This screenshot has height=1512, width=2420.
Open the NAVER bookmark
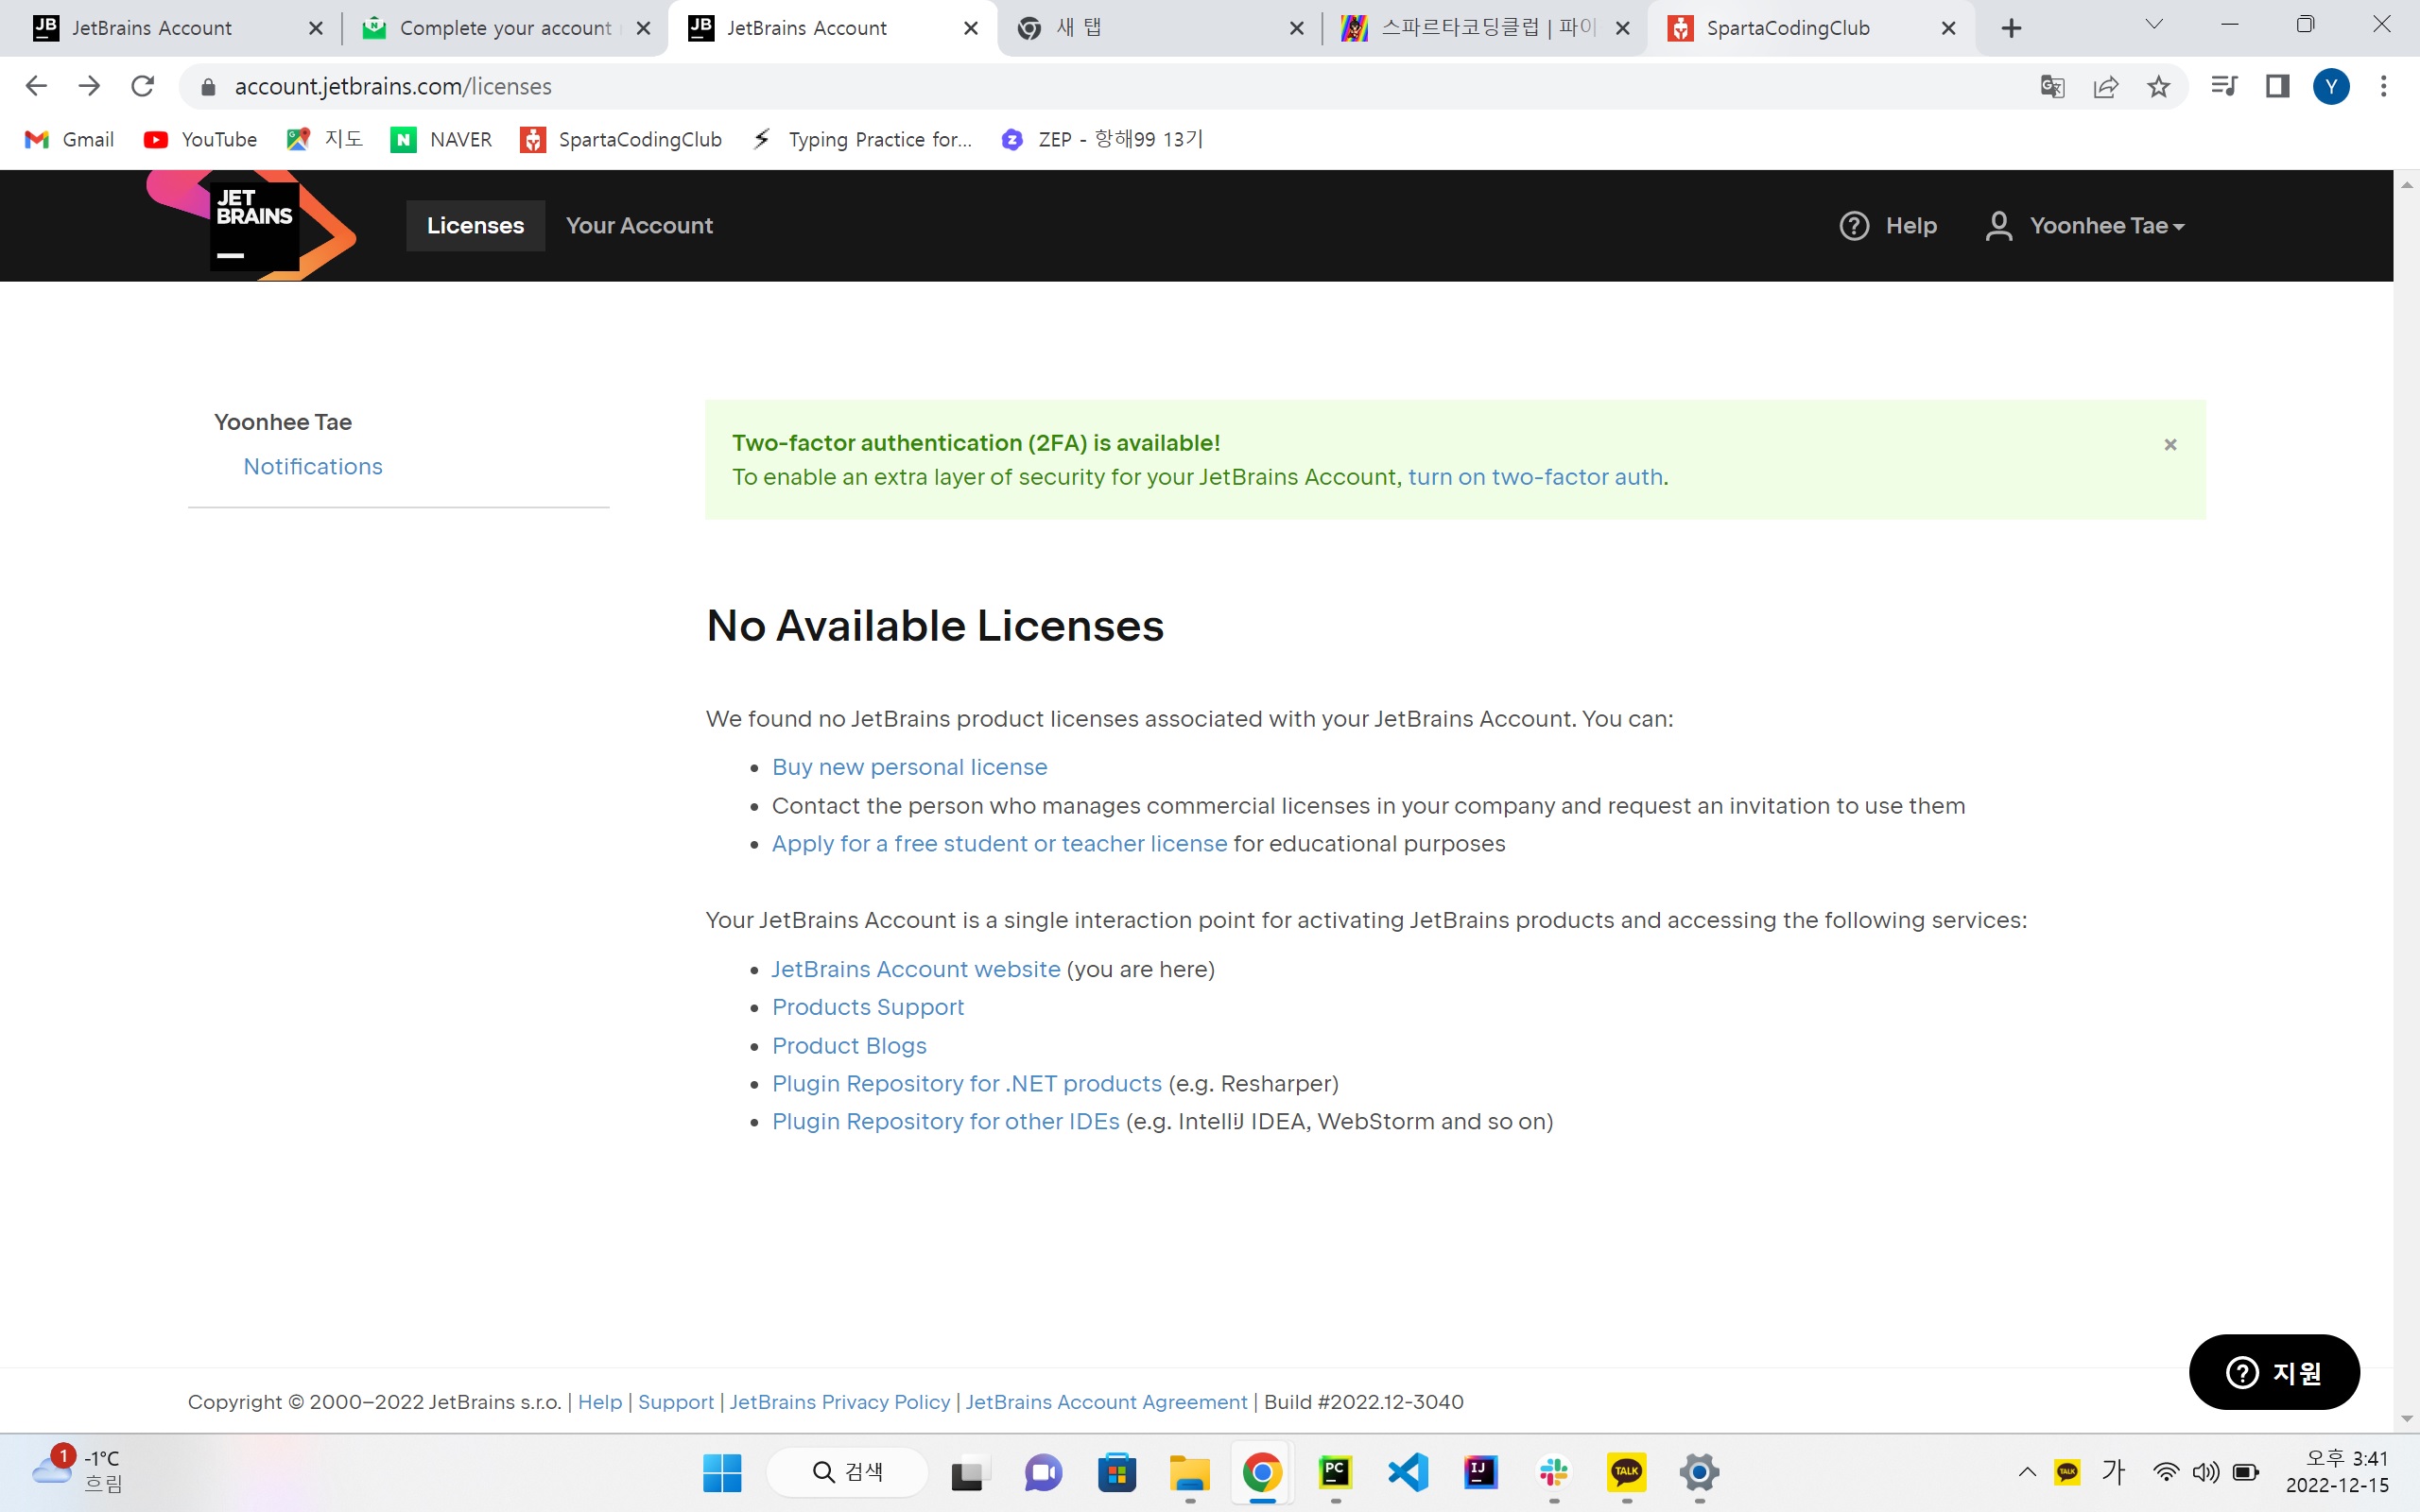[441, 140]
